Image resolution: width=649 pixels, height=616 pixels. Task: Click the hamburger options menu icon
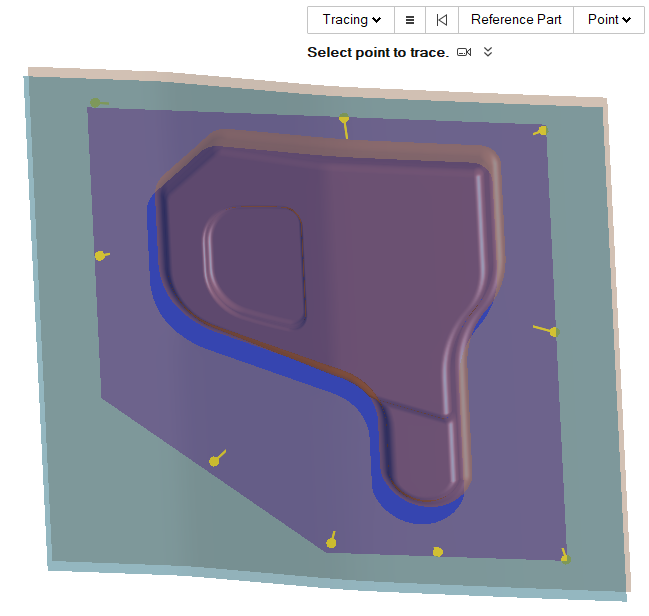pos(410,20)
